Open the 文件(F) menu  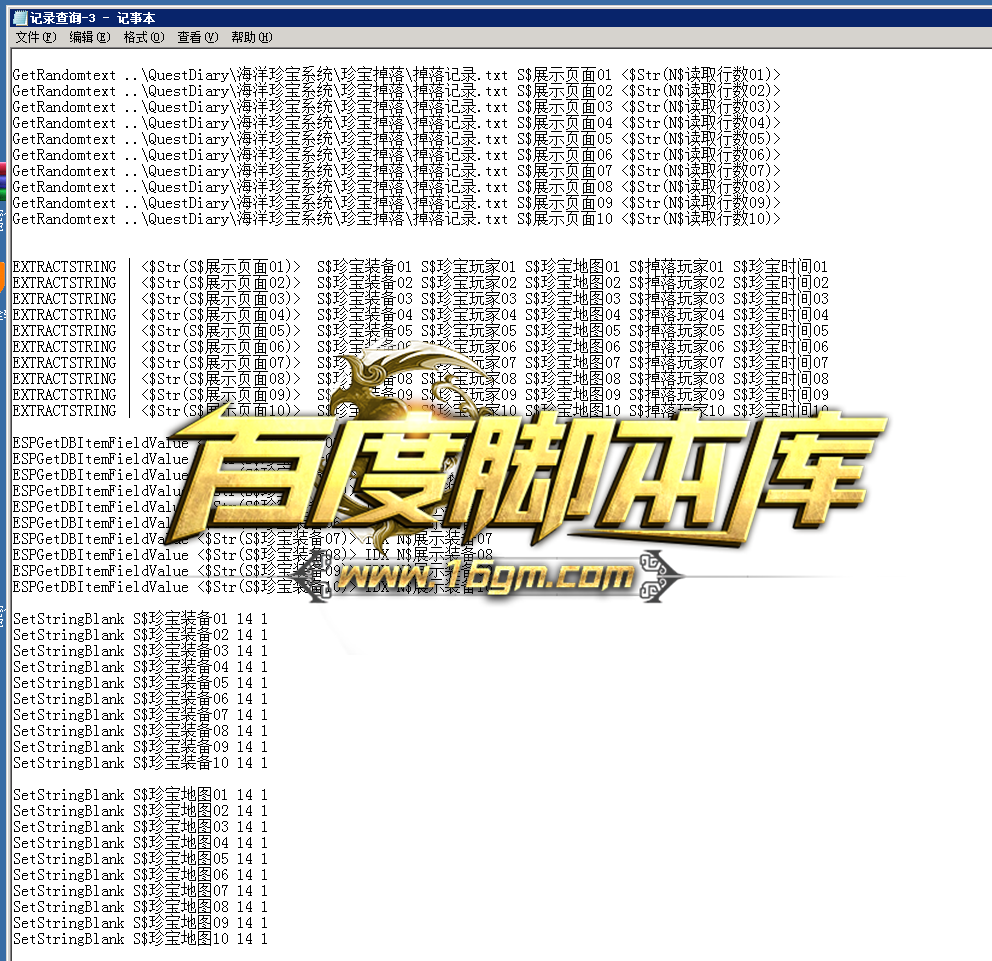[x=35, y=37]
